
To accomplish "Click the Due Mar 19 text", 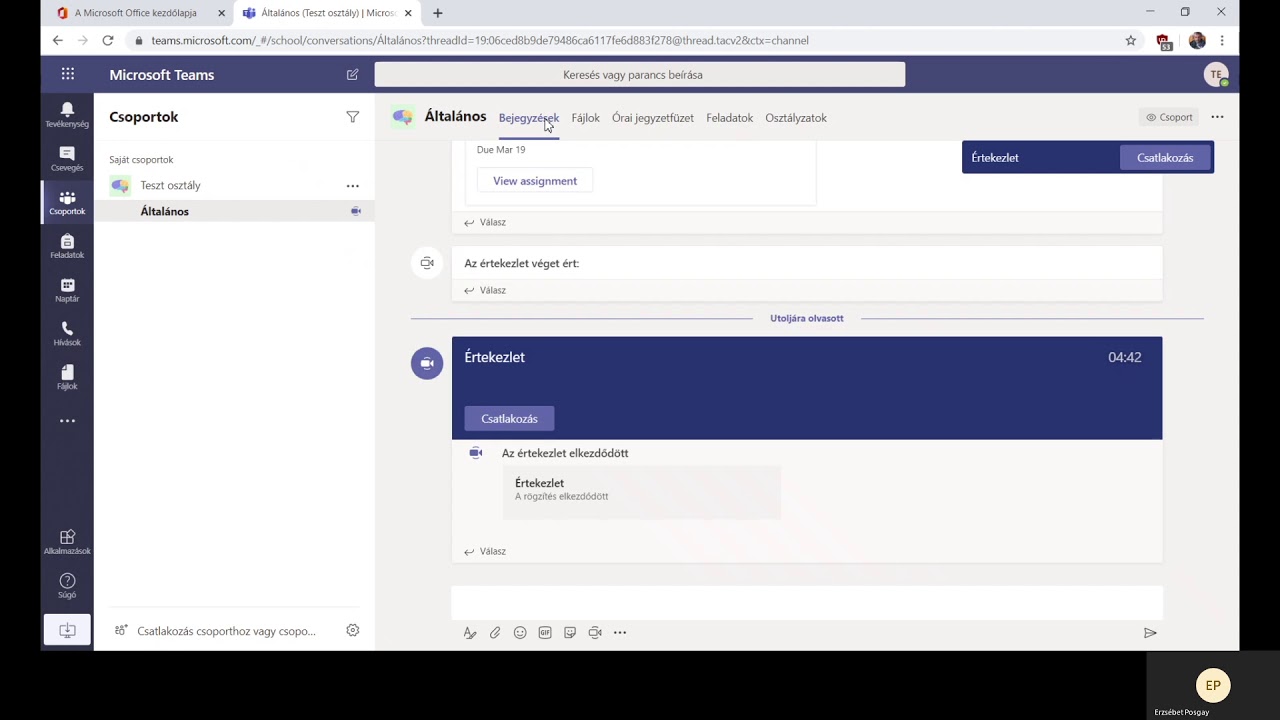I will pos(501,150).
